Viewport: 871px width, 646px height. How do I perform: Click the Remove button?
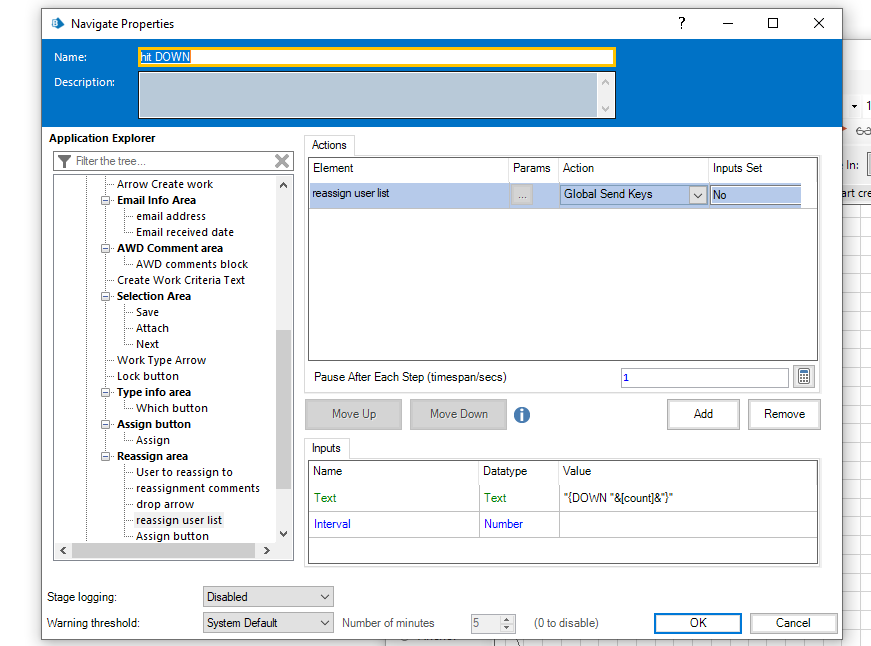(784, 414)
